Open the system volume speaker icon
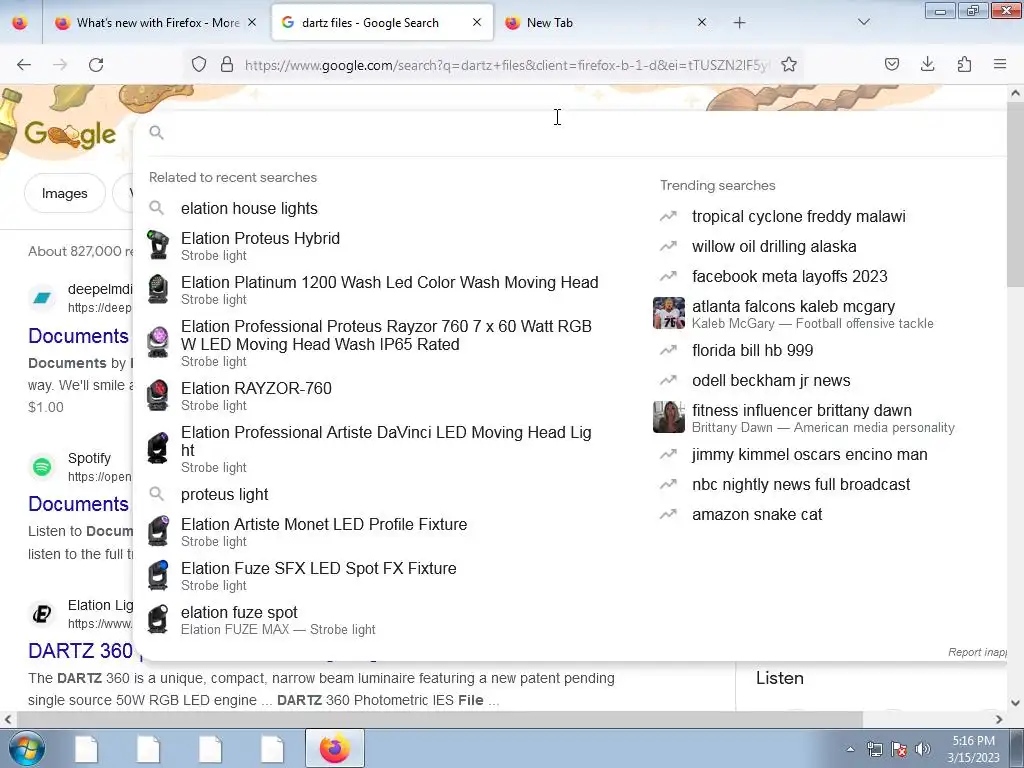 pyautogui.click(x=923, y=749)
